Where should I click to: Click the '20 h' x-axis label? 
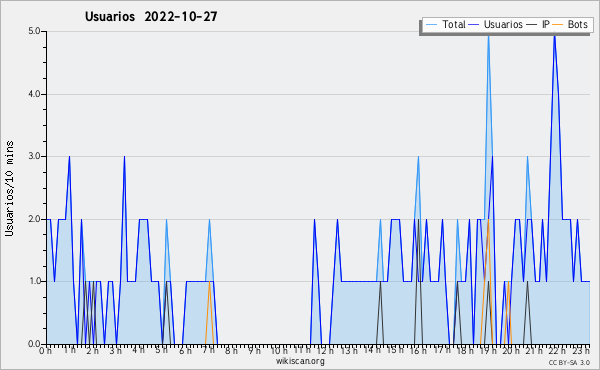tap(511, 351)
